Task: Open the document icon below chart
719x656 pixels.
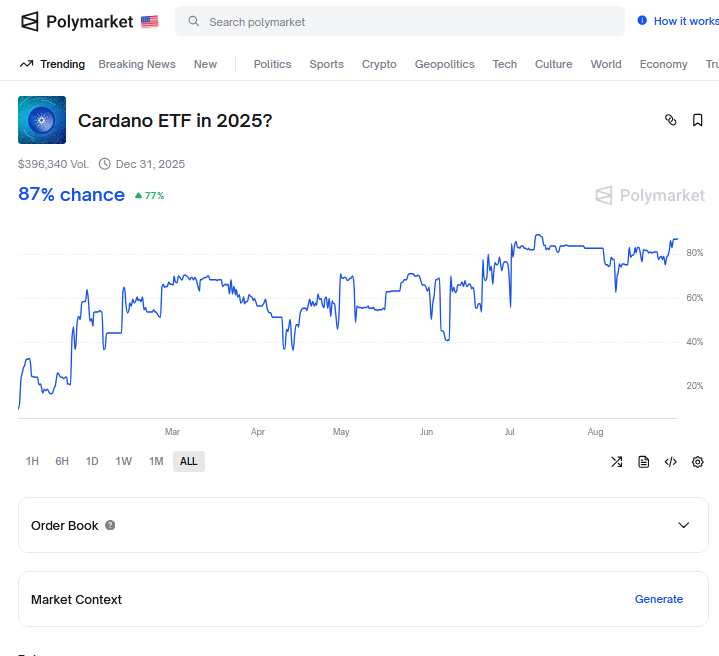Action: (644, 462)
